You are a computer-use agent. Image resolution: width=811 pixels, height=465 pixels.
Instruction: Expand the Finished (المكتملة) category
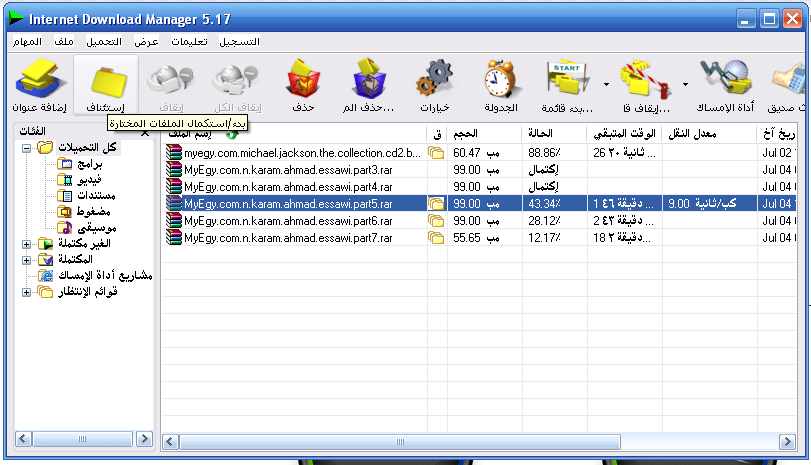point(26,260)
